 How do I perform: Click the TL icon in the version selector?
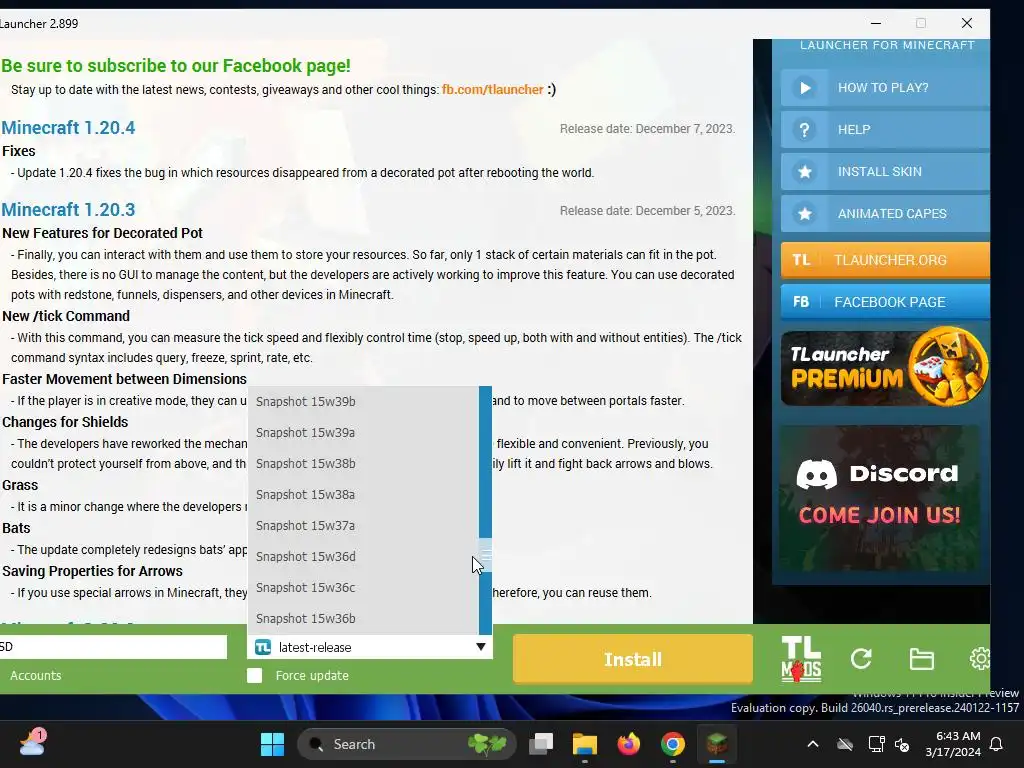(263, 647)
